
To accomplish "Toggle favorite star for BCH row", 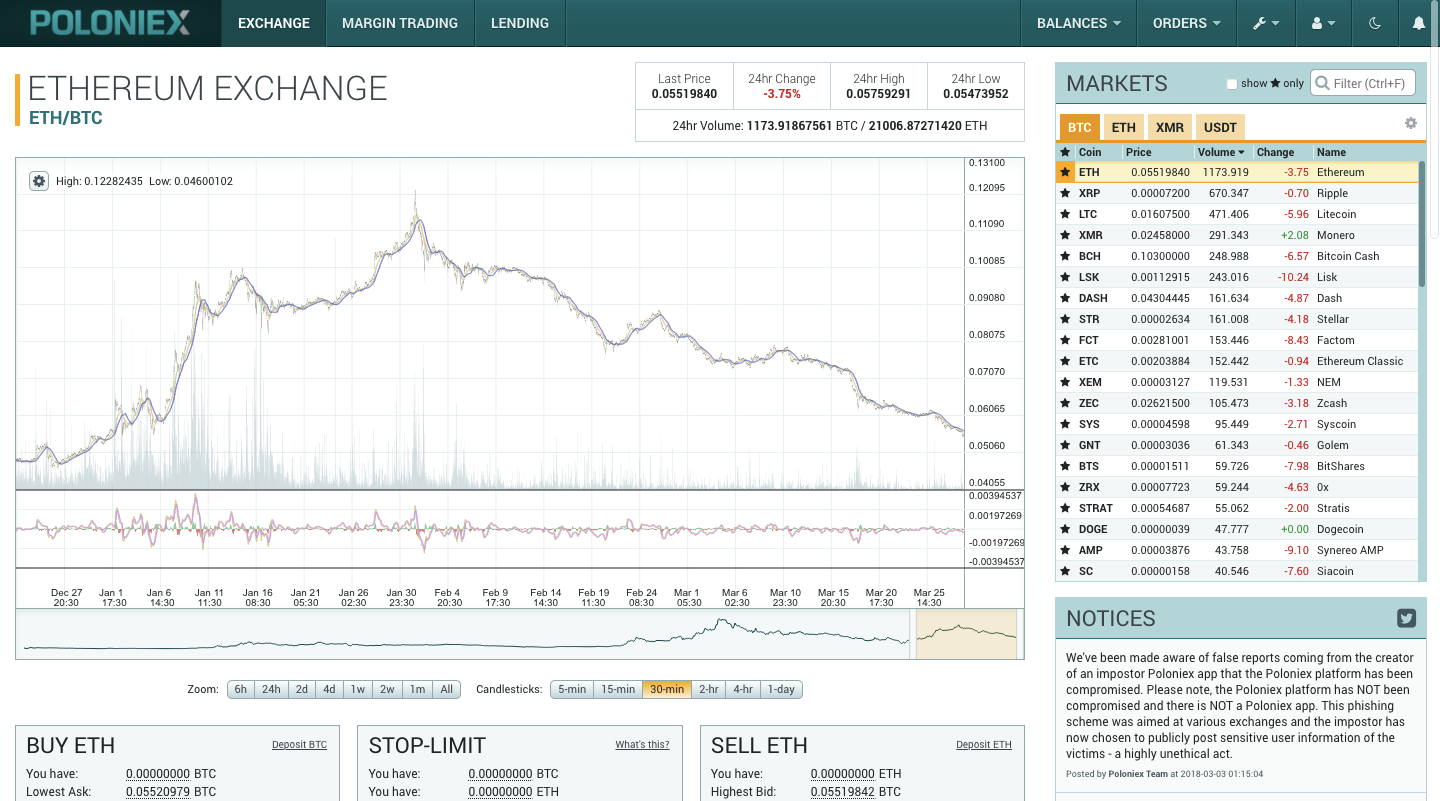I will click(x=1065, y=256).
